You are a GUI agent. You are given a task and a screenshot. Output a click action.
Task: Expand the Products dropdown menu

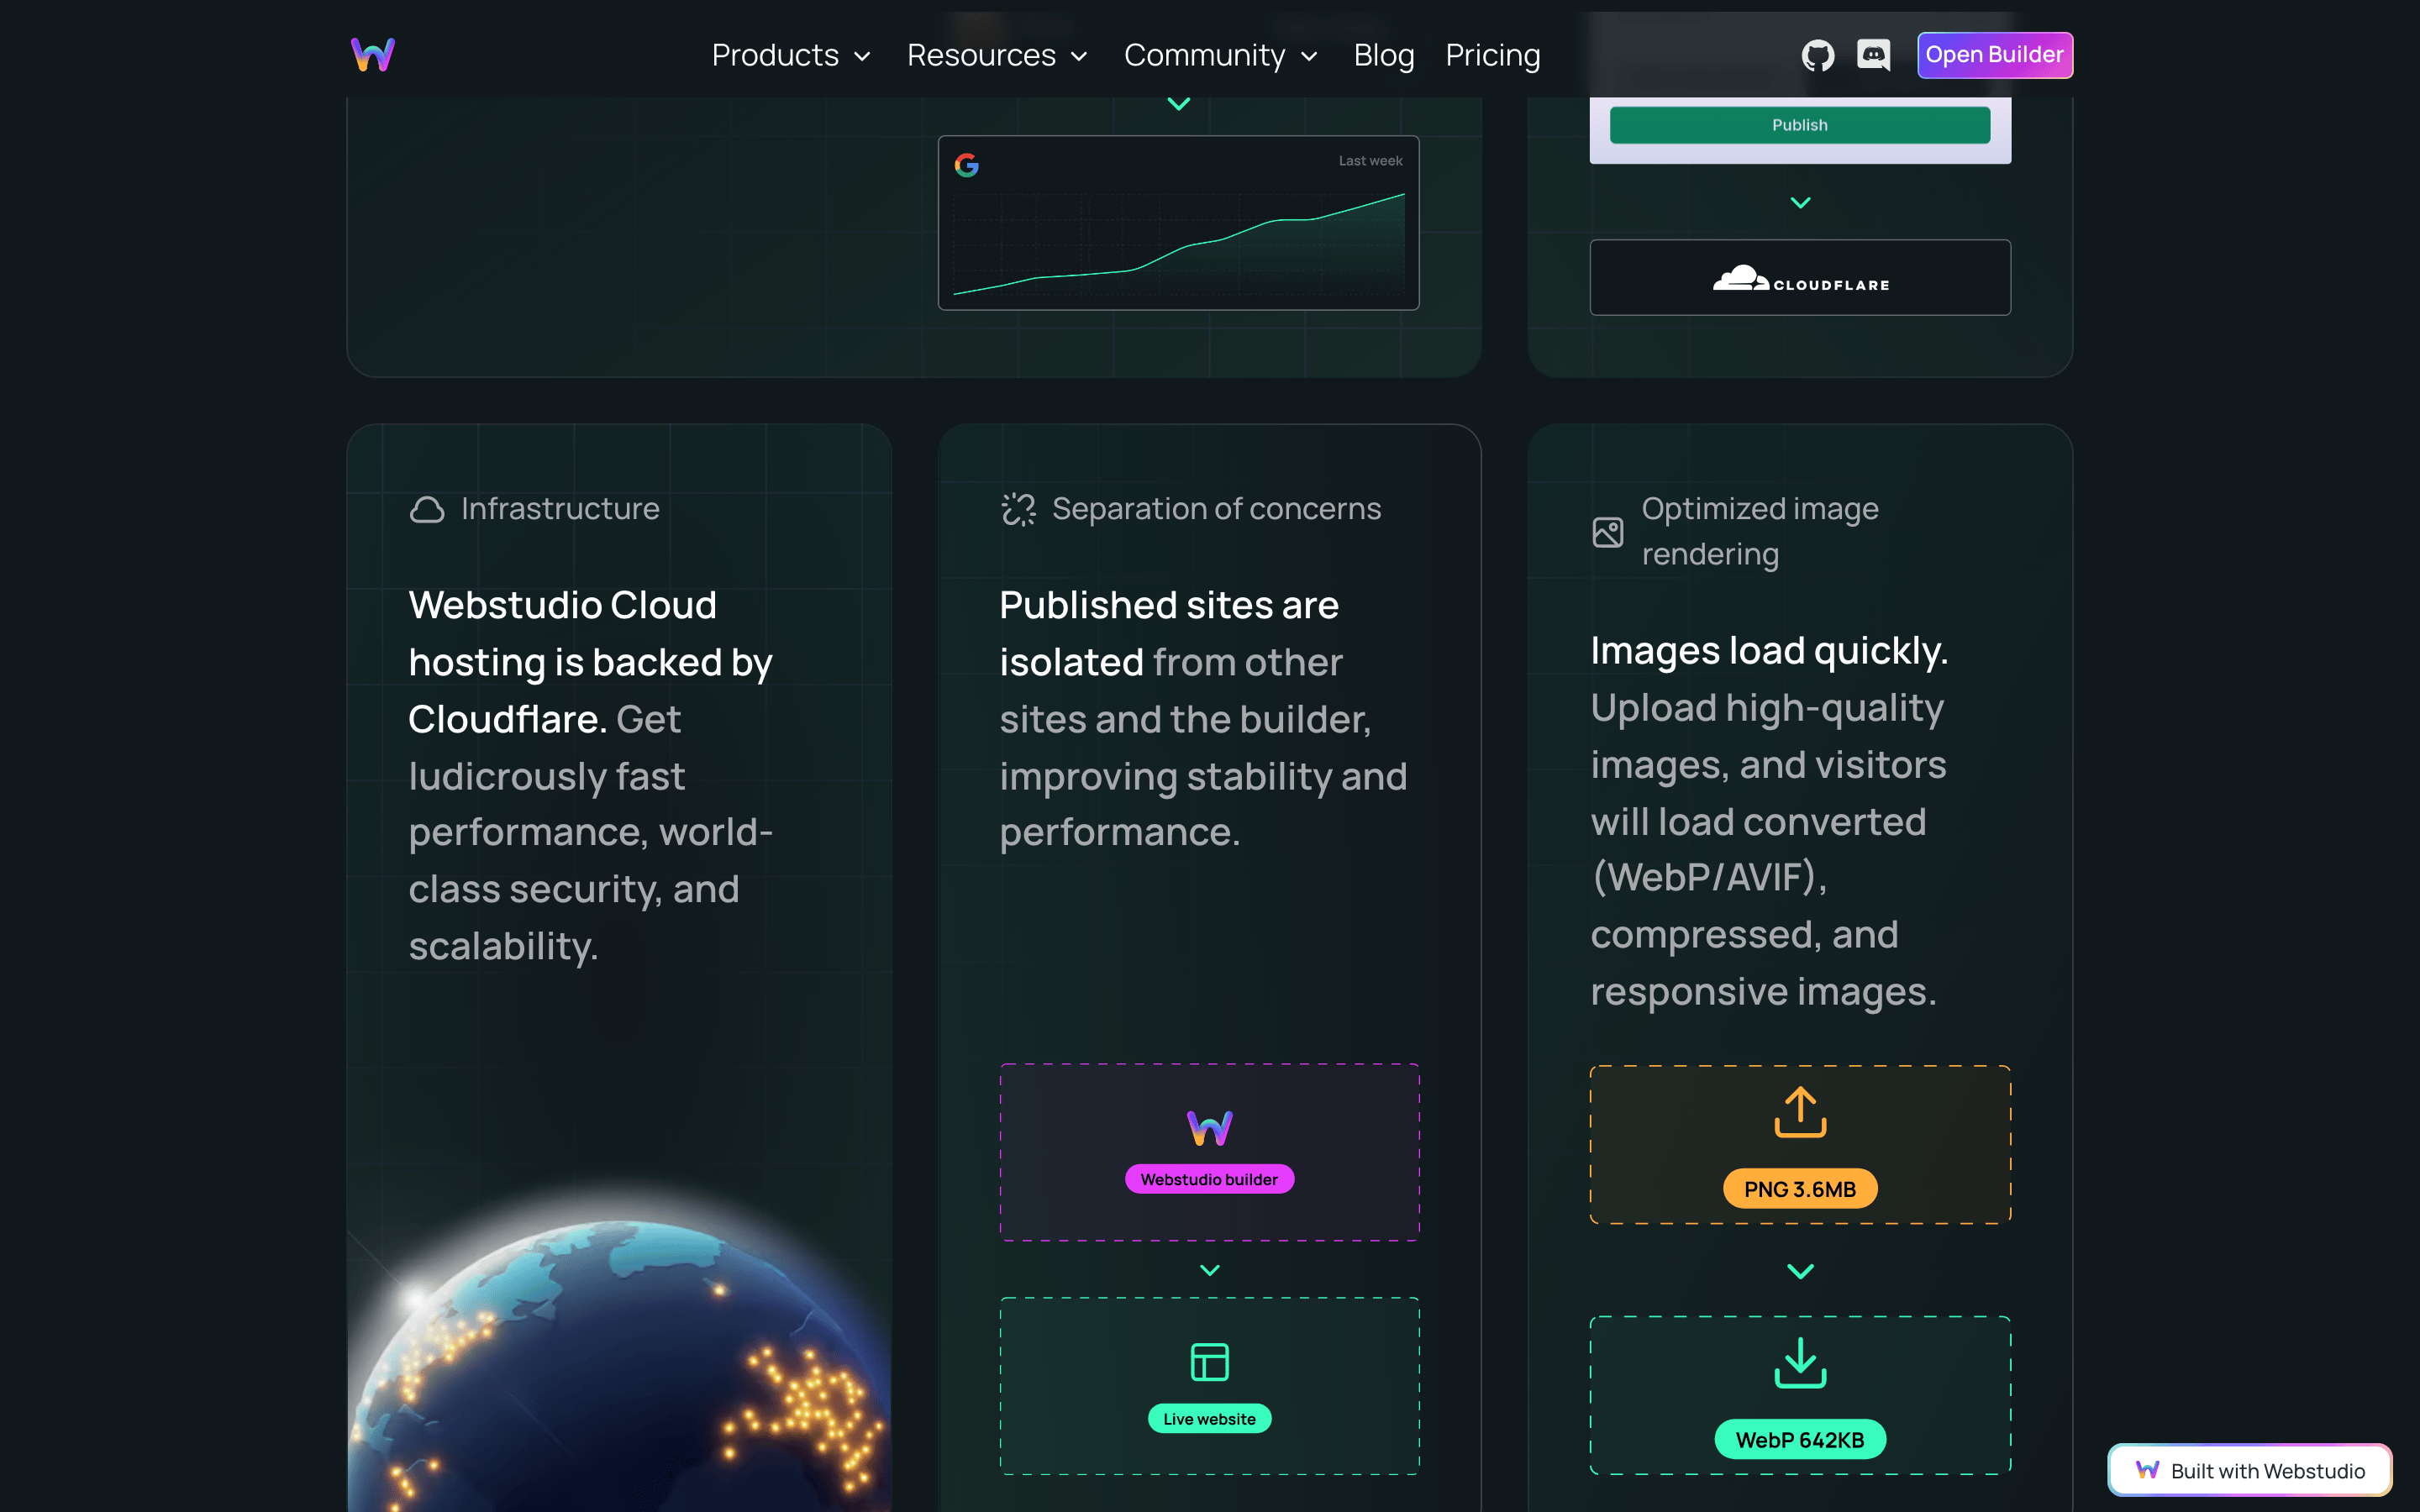791,55
